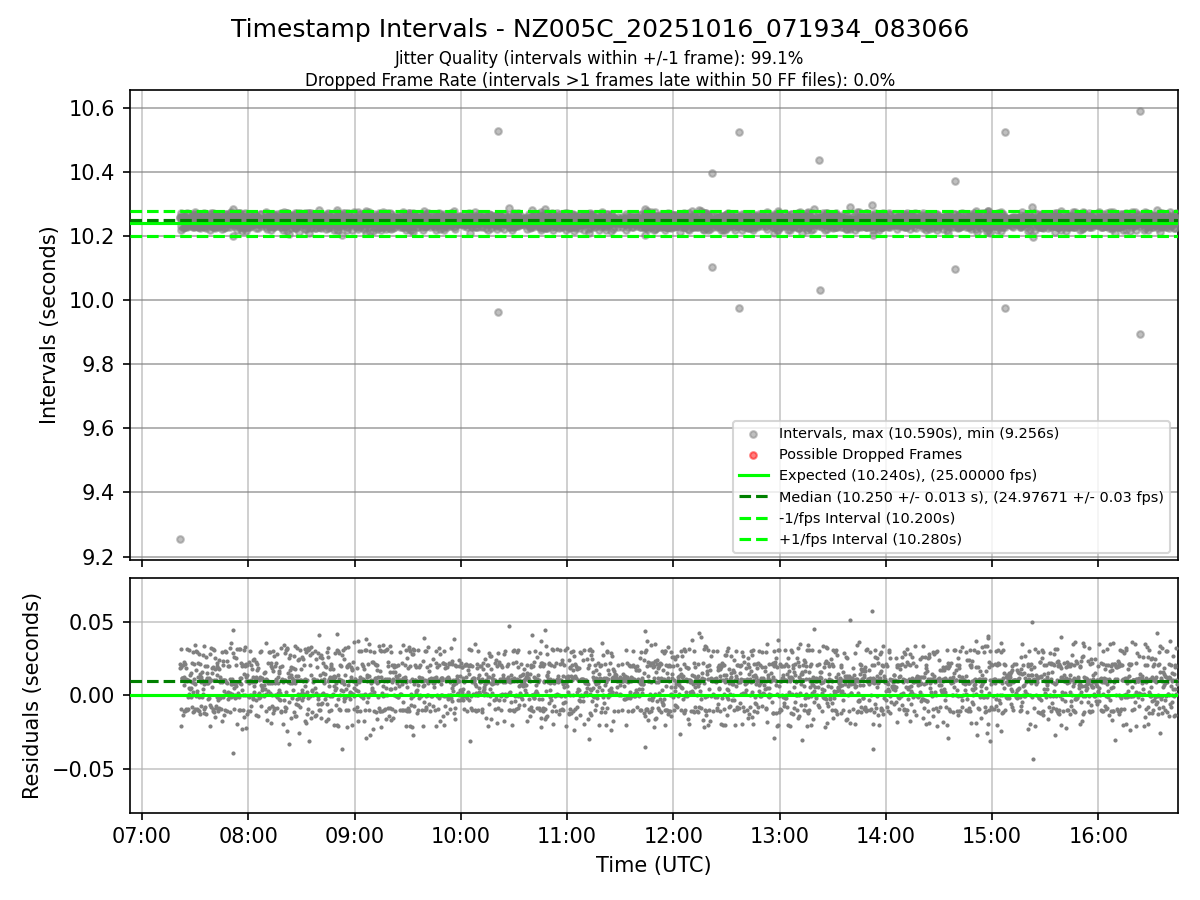The height and width of the screenshot is (900, 1200).
Task: Click the "10.6" y-axis tick label
Action: (93, 108)
